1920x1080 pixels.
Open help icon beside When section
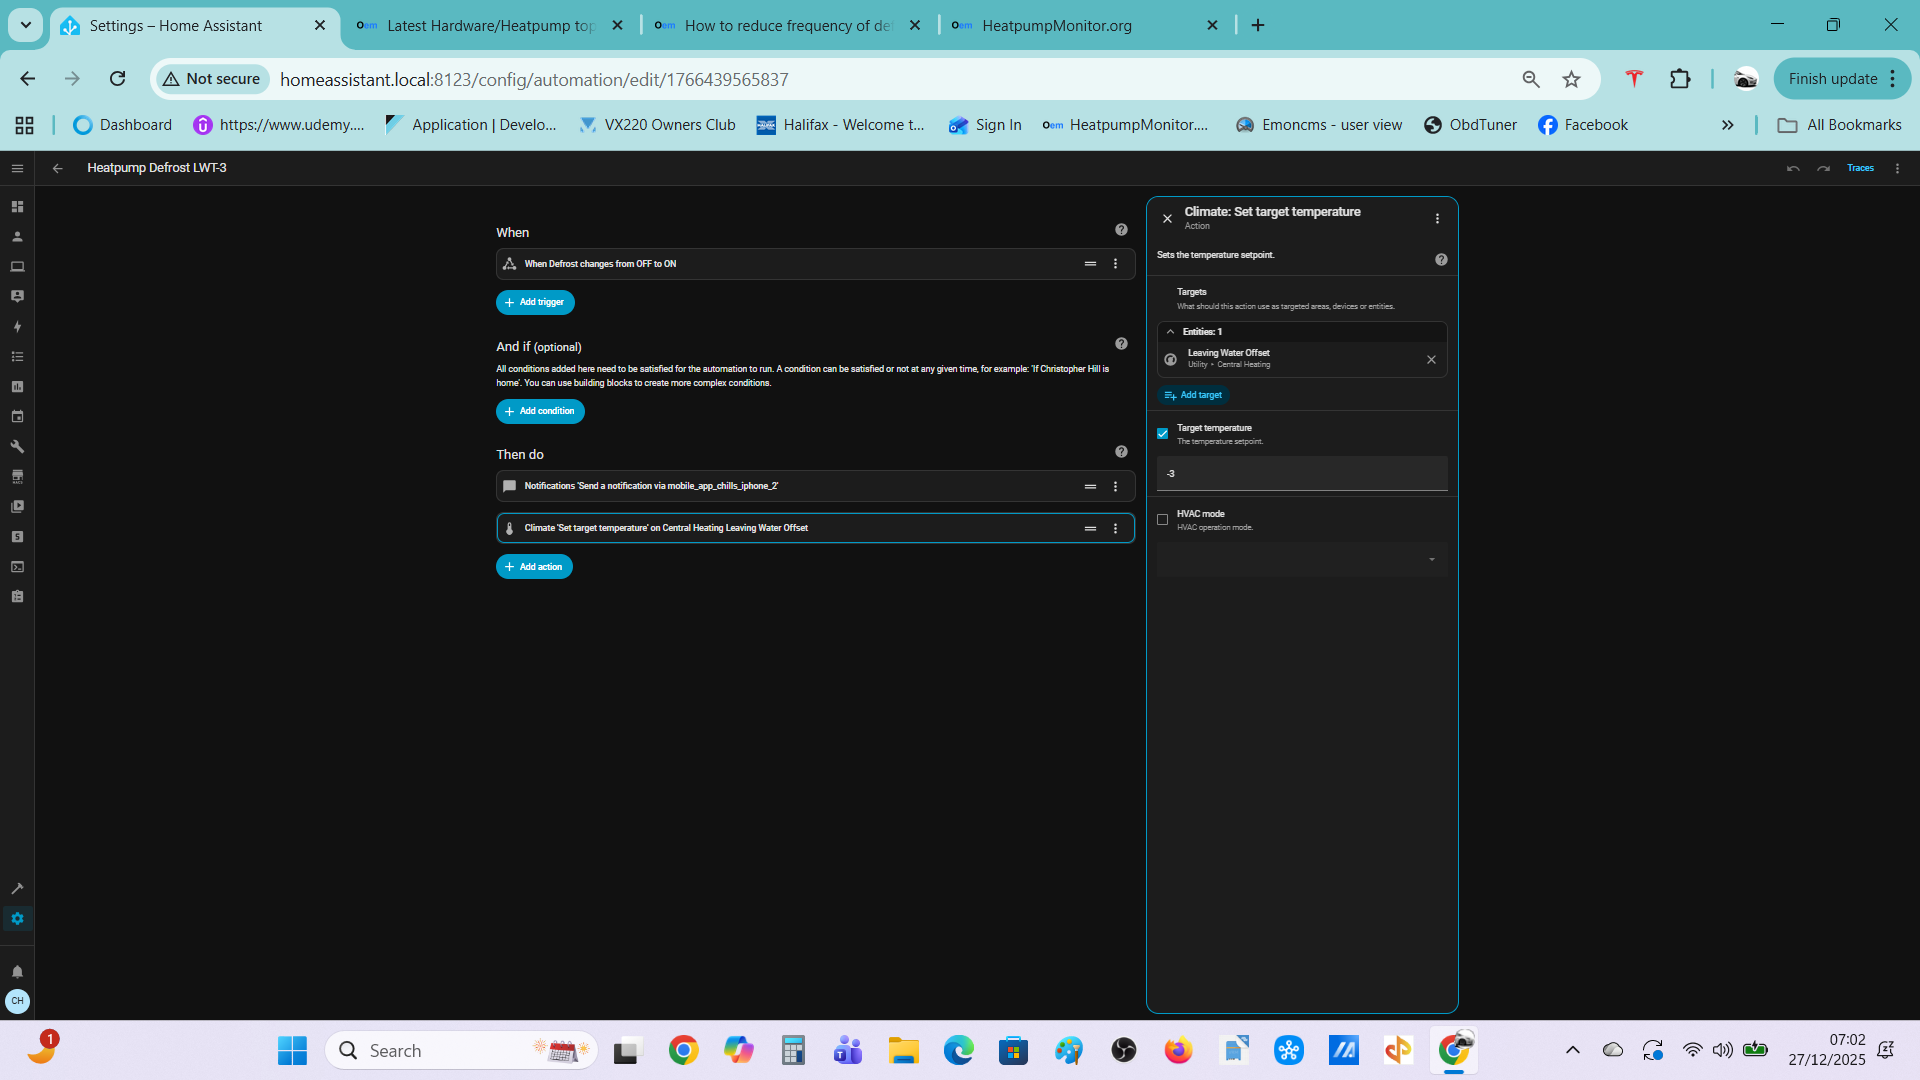click(1121, 230)
